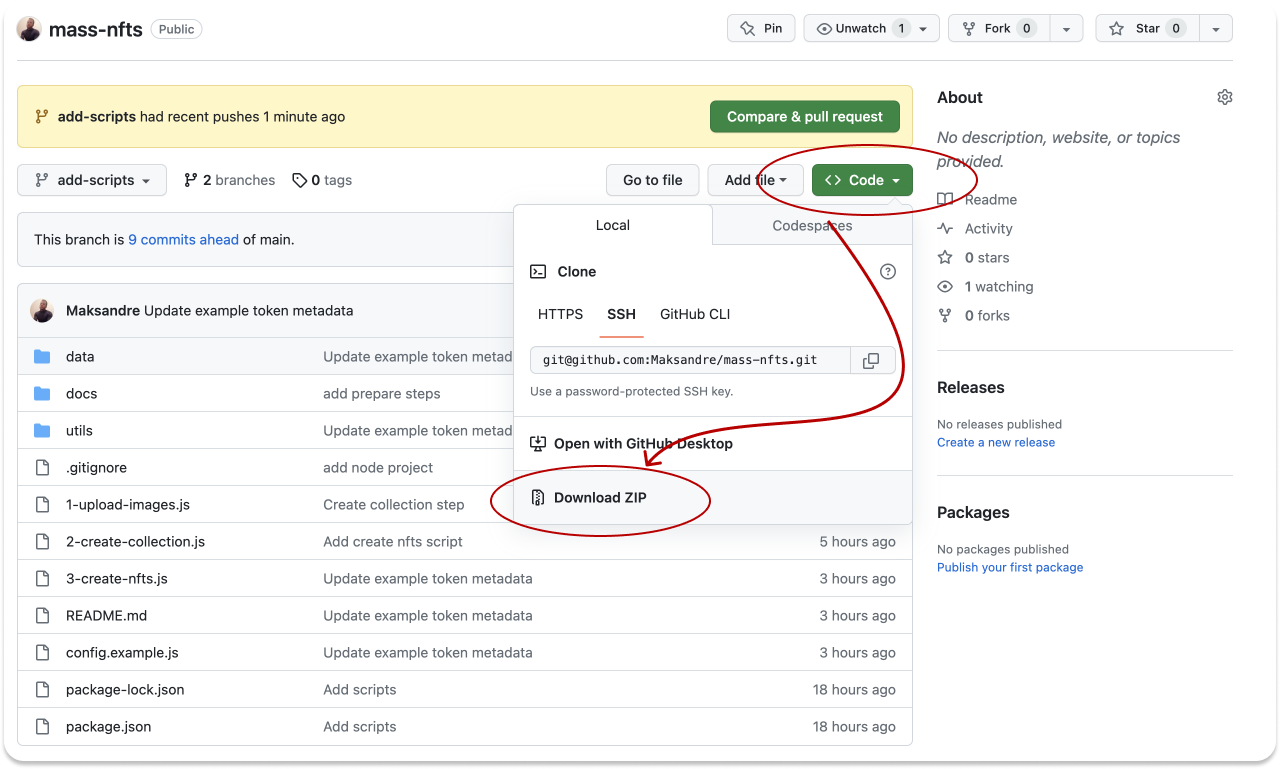Open the docs folder

pyautogui.click(x=82, y=394)
